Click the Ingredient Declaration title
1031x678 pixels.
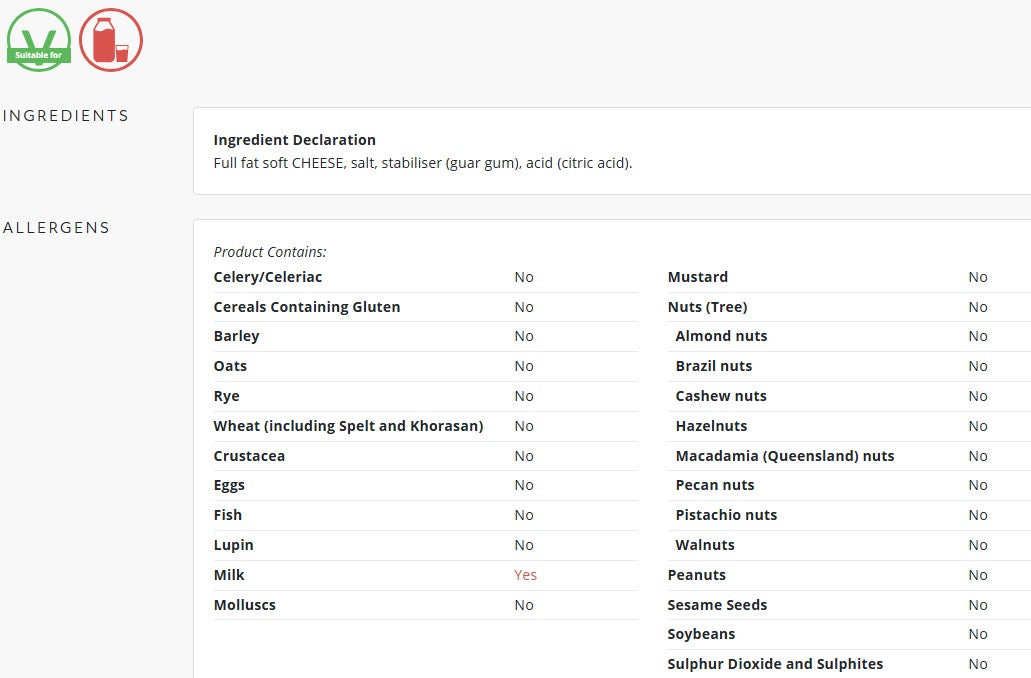tap(295, 140)
